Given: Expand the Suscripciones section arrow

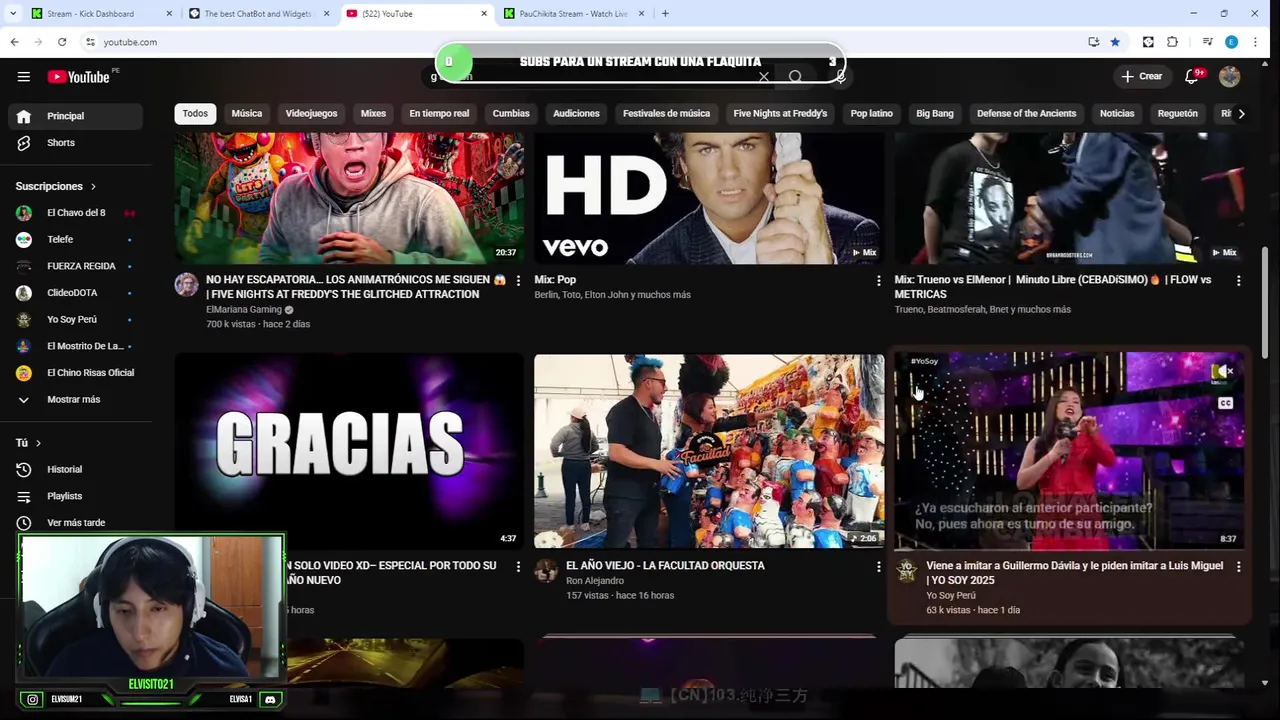Looking at the screenshot, I should tap(93, 187).
